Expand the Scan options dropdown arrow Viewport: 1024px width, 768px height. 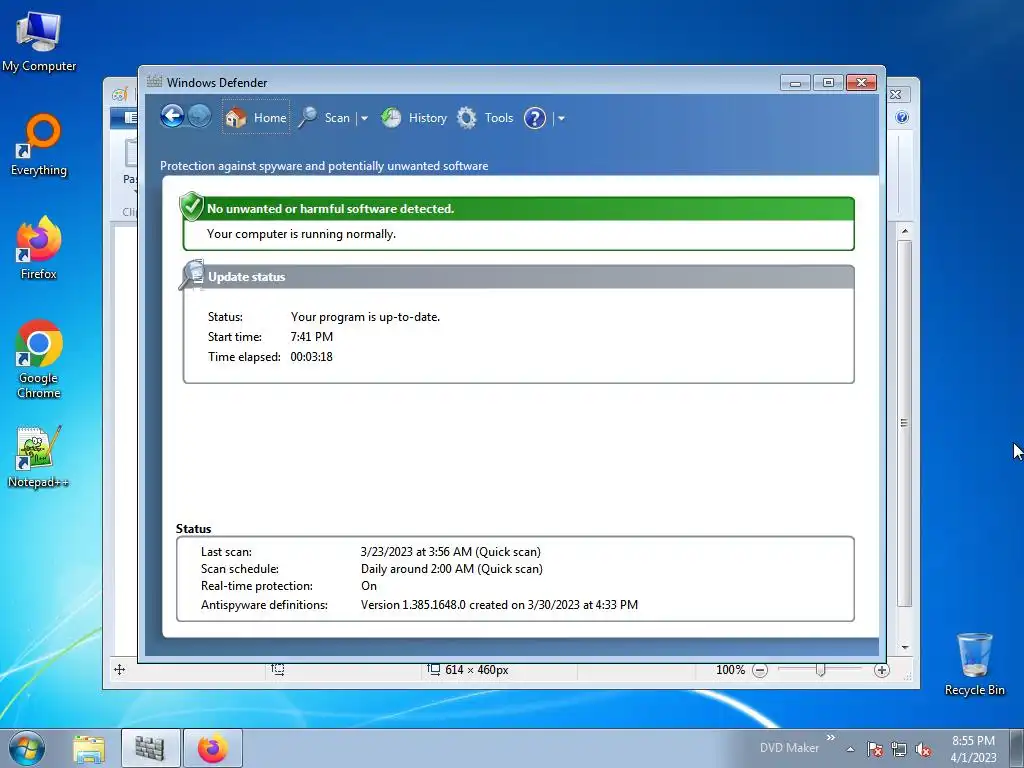[x=364, y=118]
